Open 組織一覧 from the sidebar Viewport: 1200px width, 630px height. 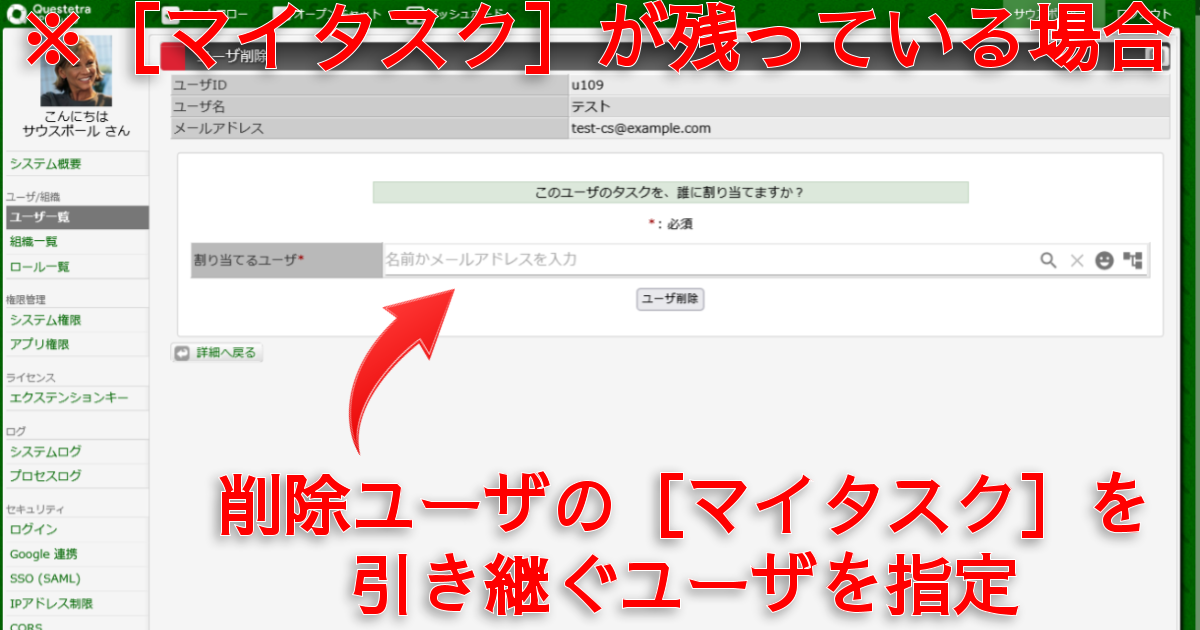tap(34, 242)
